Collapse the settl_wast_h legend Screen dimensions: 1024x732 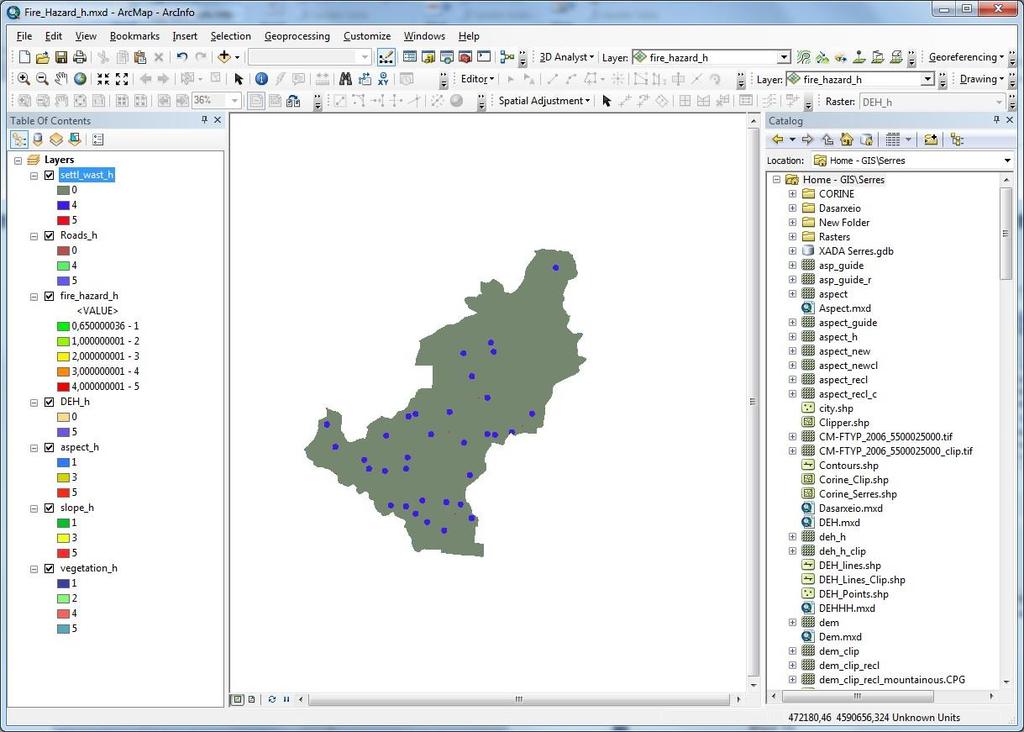point(34,176)
